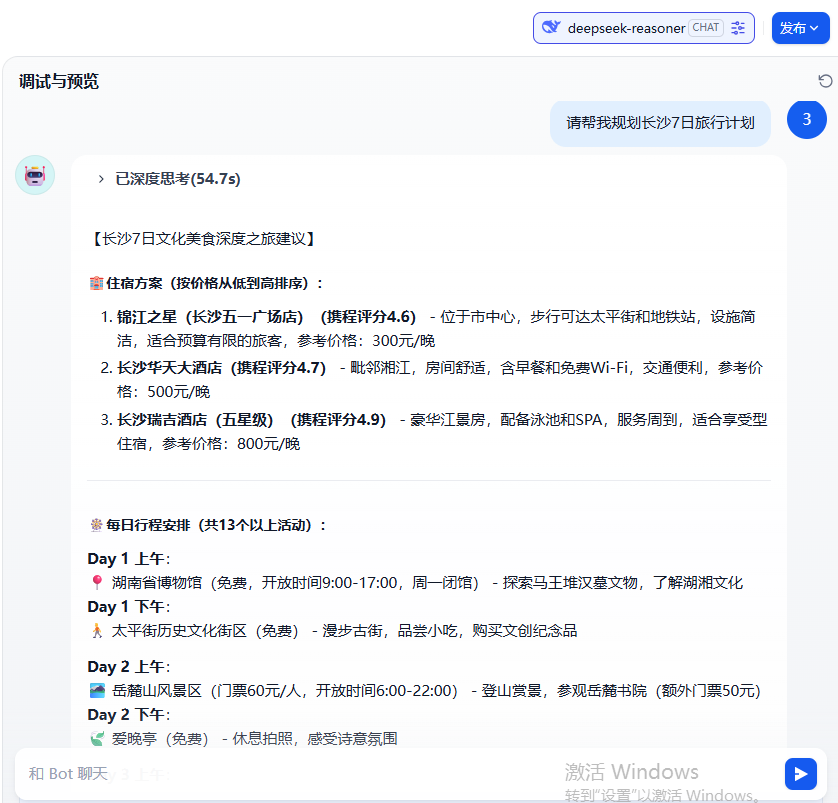Click the conversation reset refresh icon

824,80
